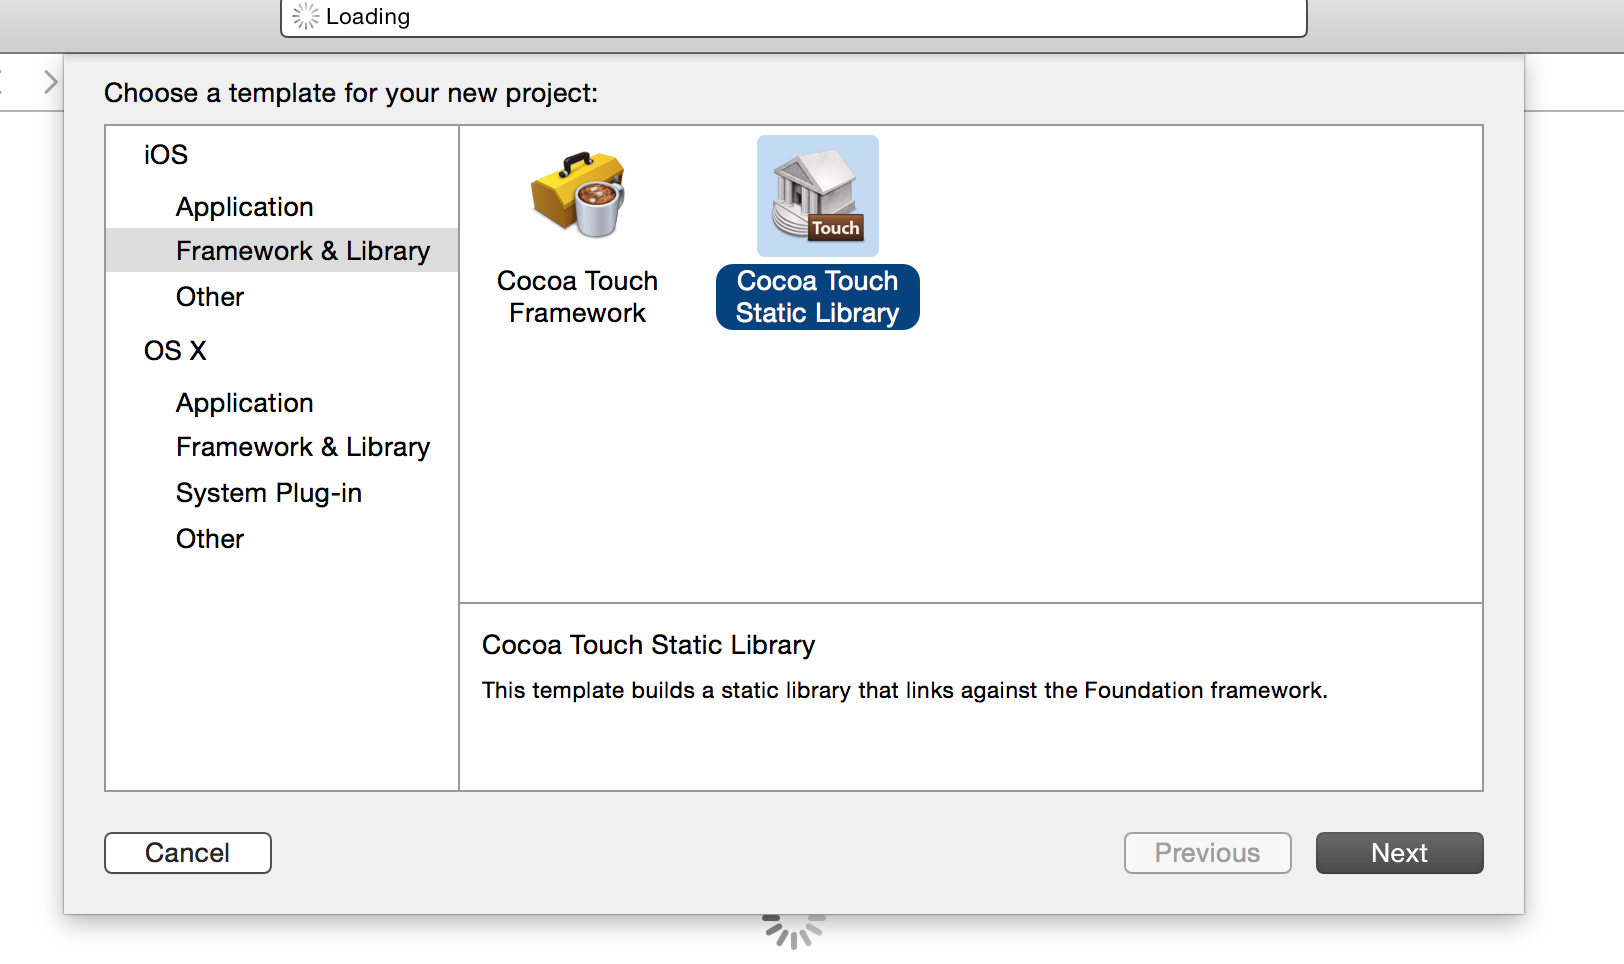Click Next to continue project setup

[1399, 853]
